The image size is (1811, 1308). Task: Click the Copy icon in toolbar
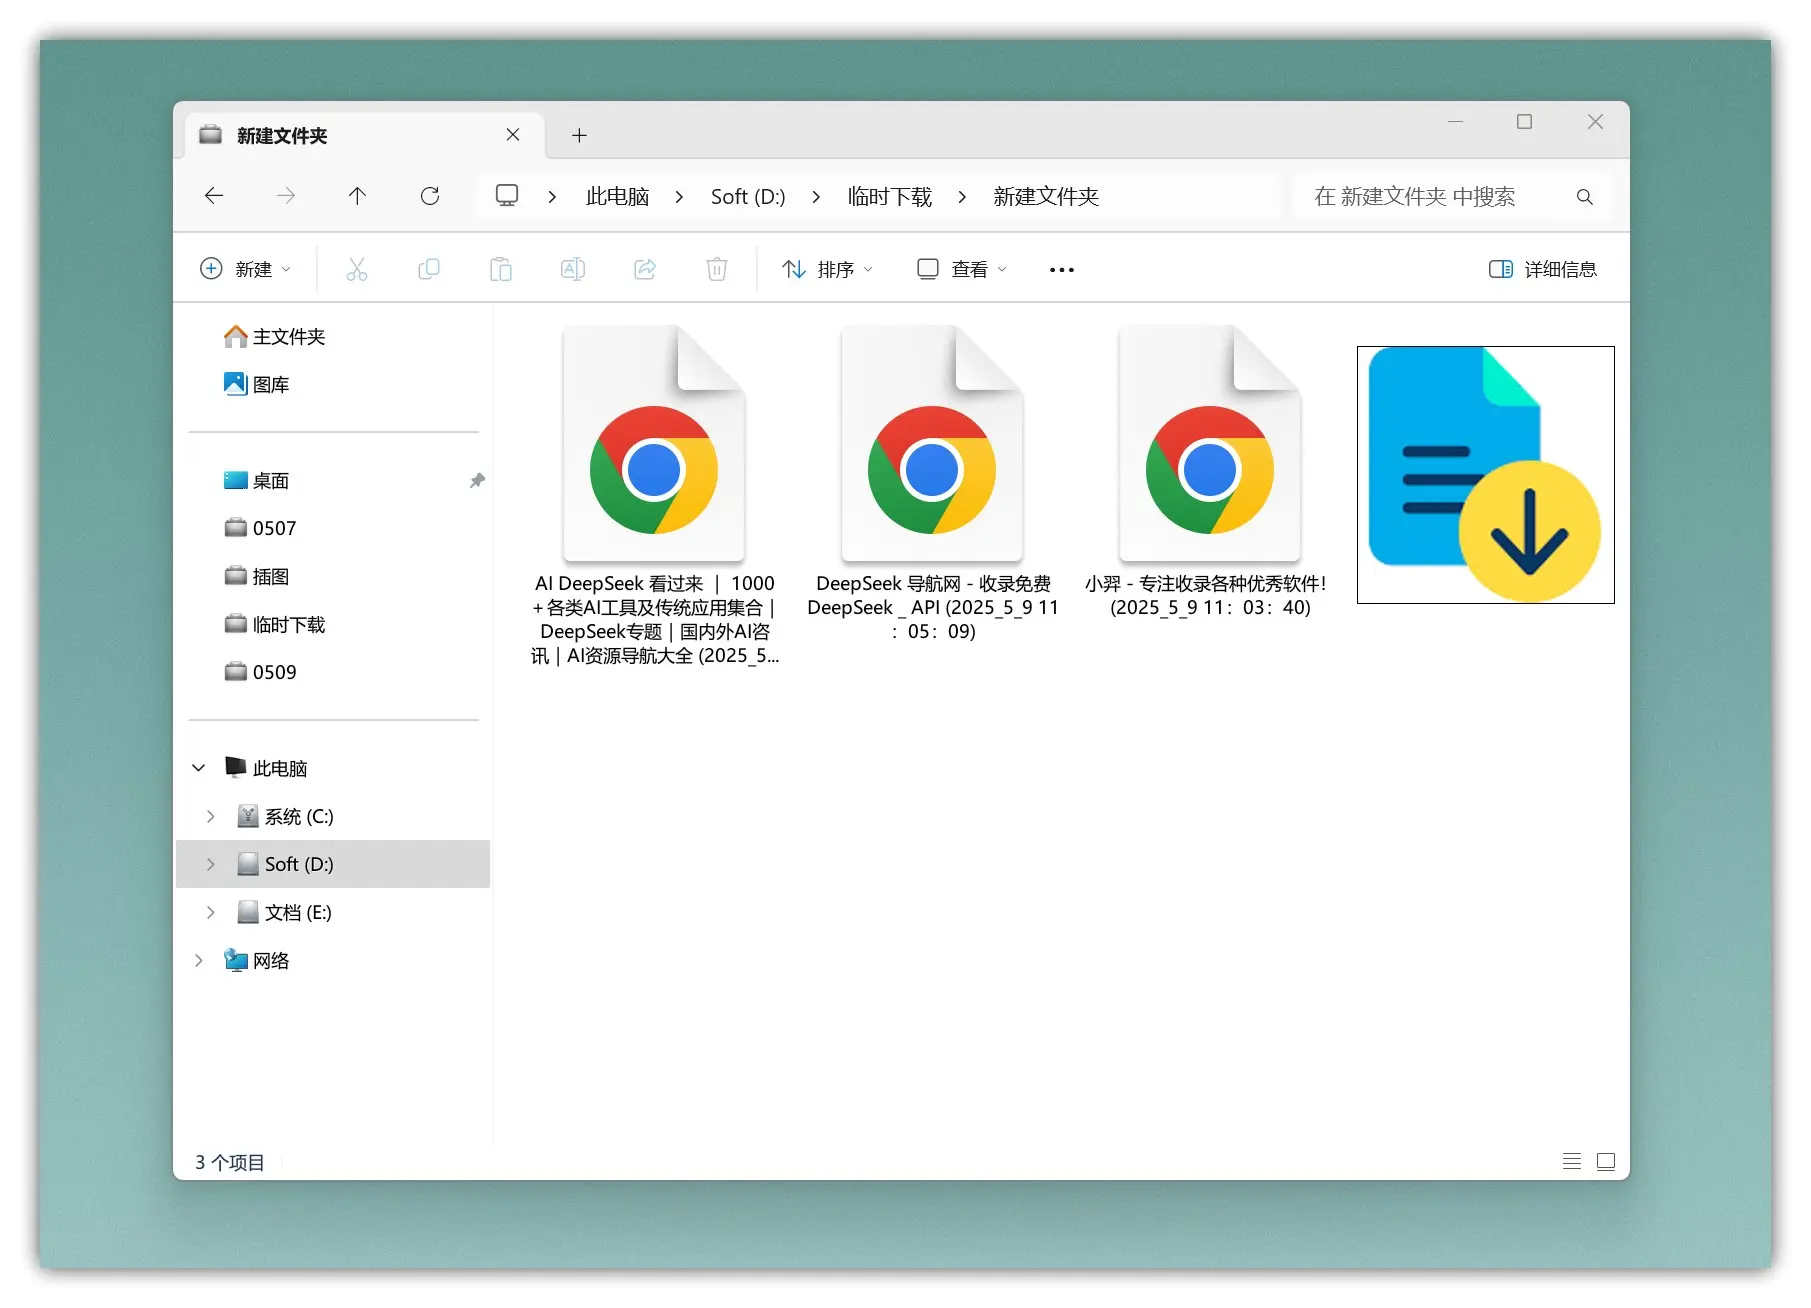coord(429,269)
